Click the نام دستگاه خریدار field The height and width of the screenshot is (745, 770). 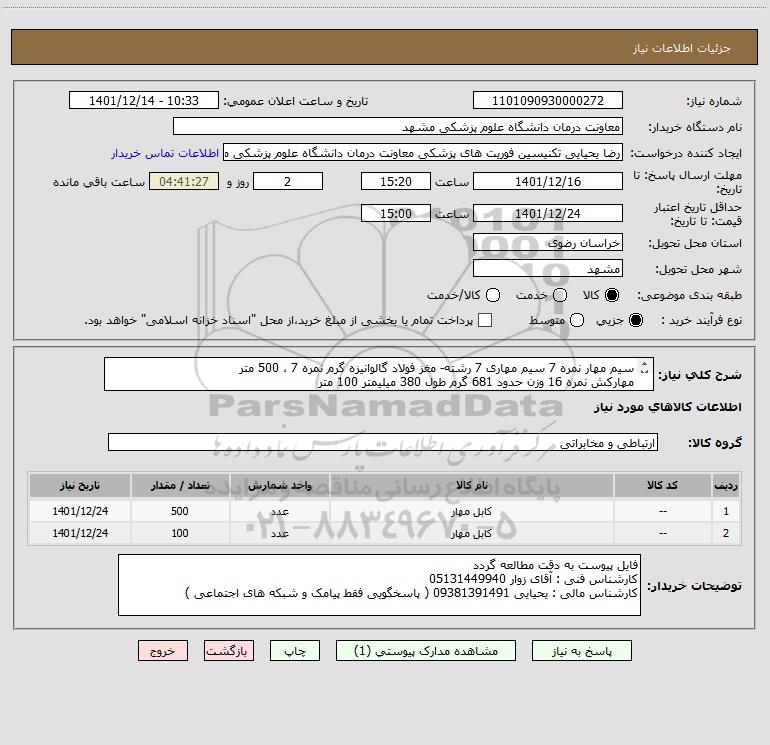point(398,126)
